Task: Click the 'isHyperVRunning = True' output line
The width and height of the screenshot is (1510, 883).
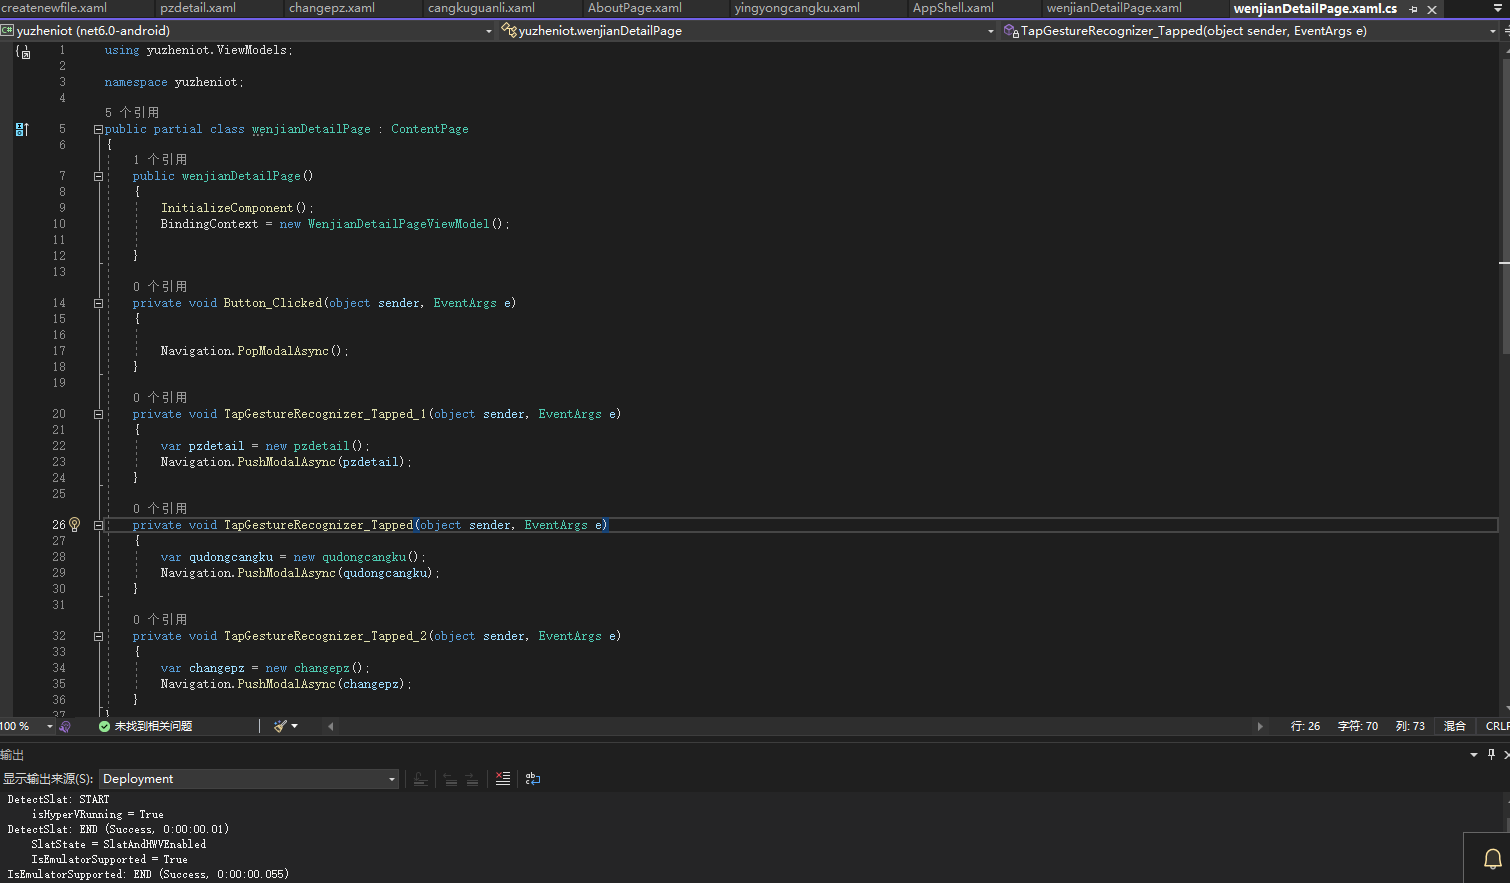Action: point(97,814)
